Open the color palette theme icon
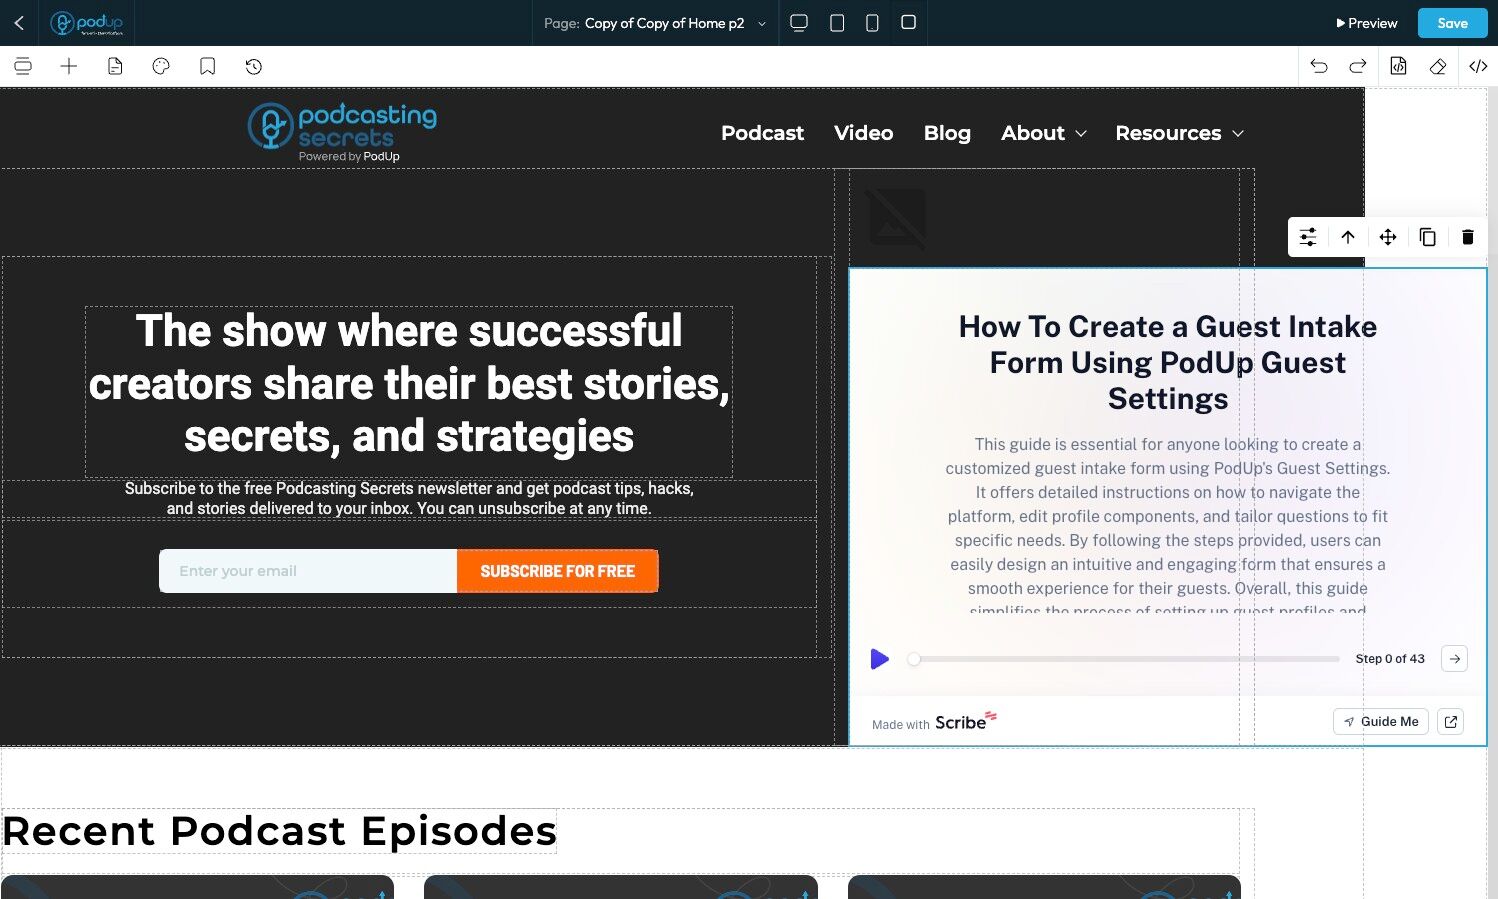 [161, 66]
